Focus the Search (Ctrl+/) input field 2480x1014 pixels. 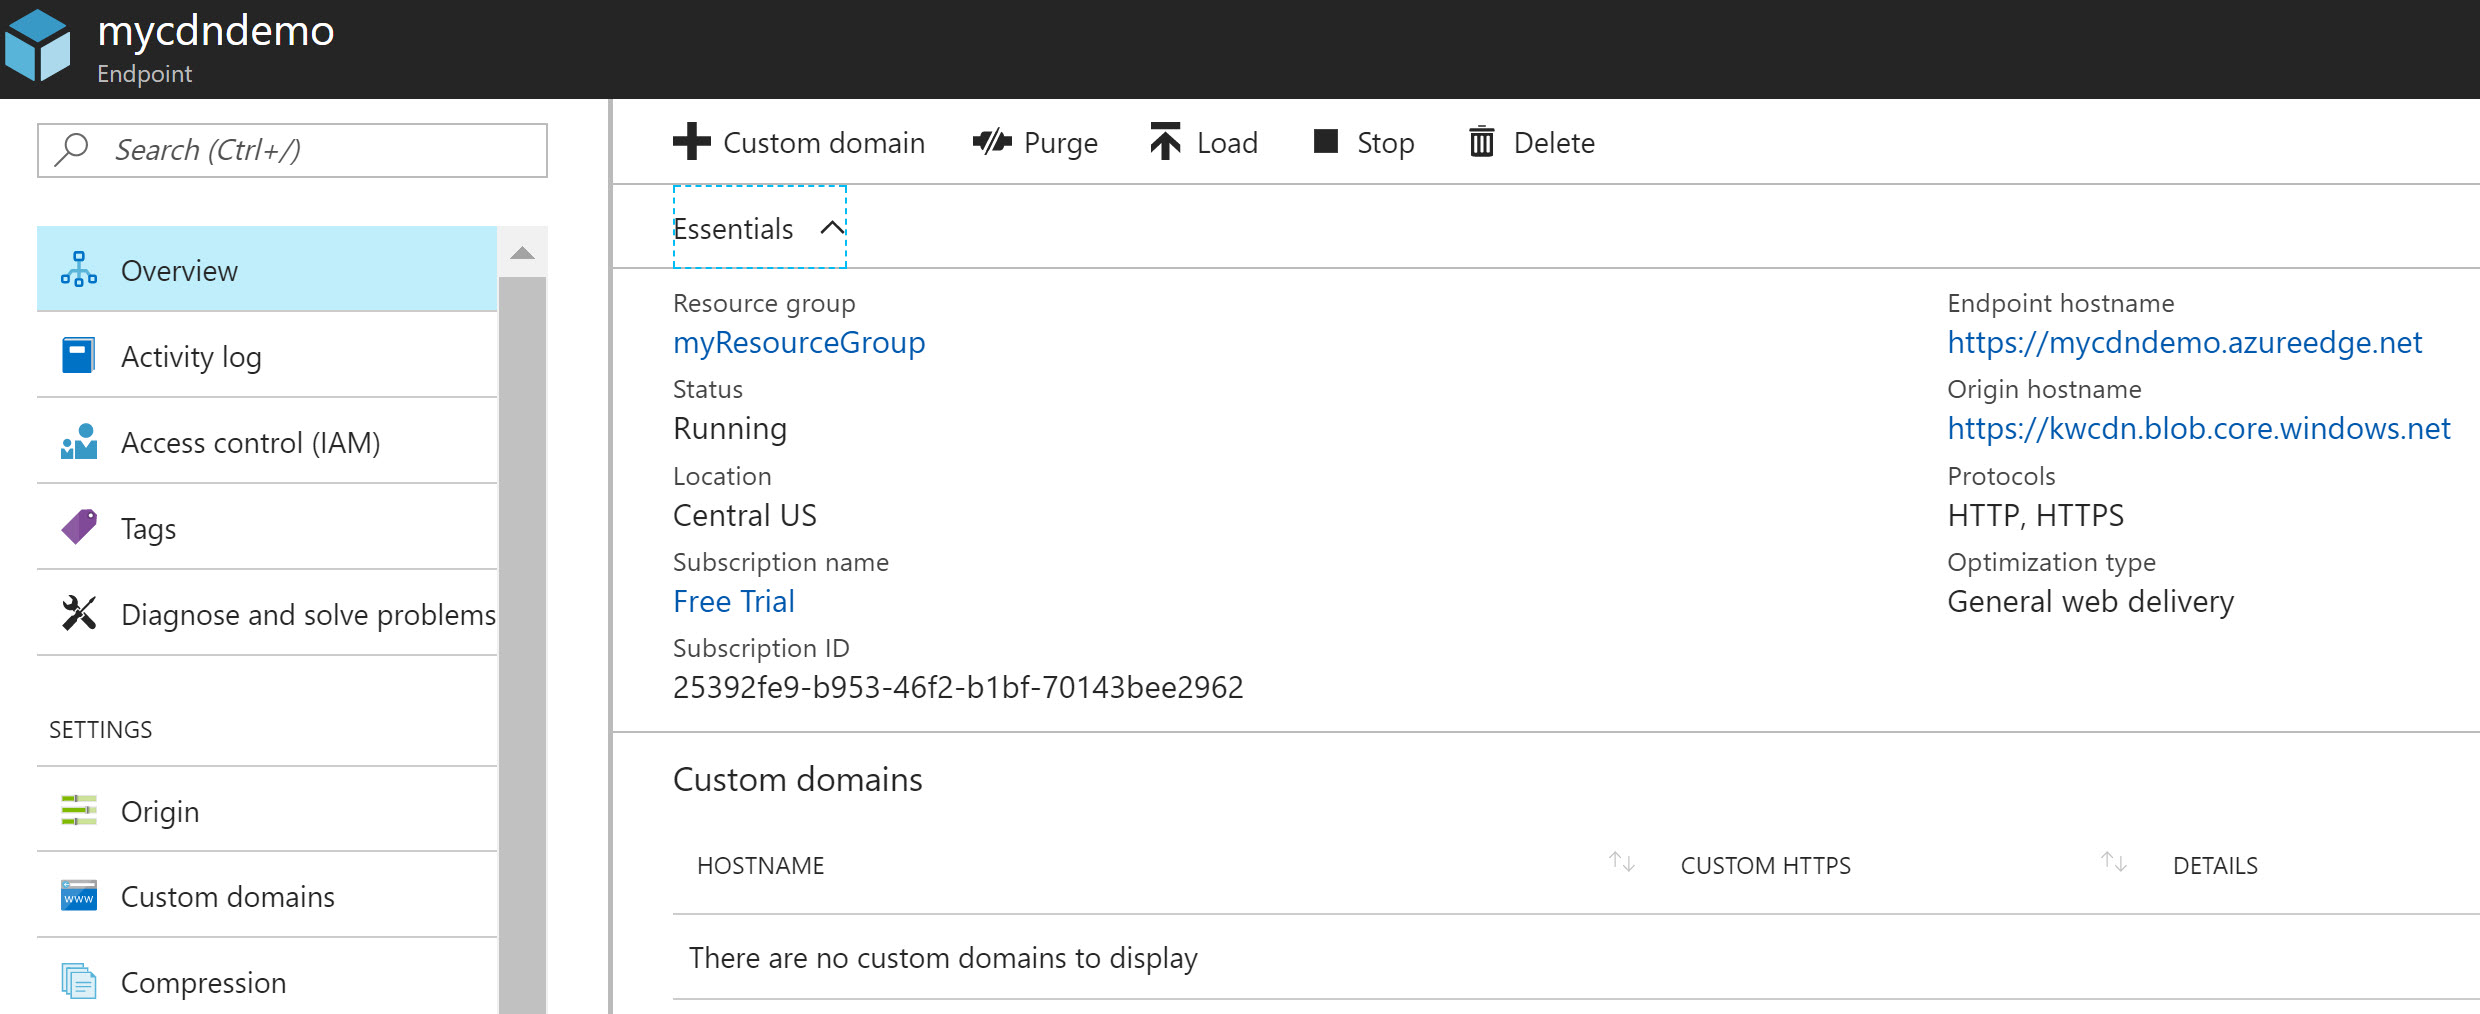(292, 150)
